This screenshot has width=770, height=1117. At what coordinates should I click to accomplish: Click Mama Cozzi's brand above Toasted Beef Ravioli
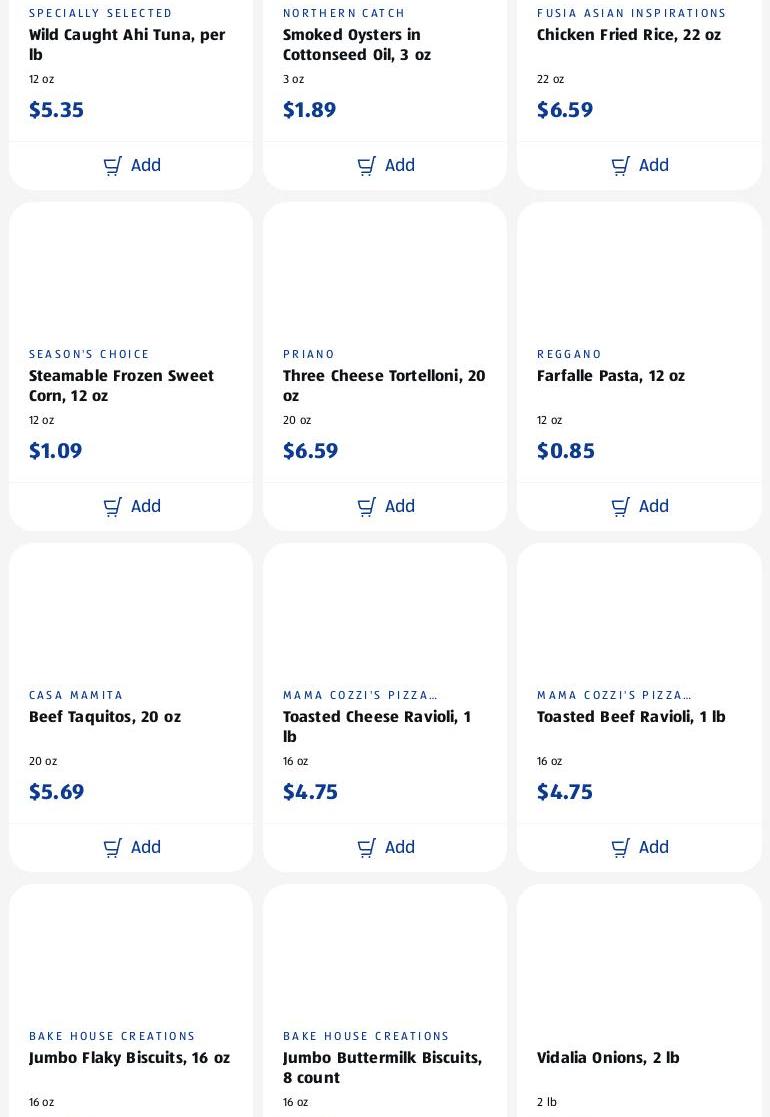(x=614, y=695)
